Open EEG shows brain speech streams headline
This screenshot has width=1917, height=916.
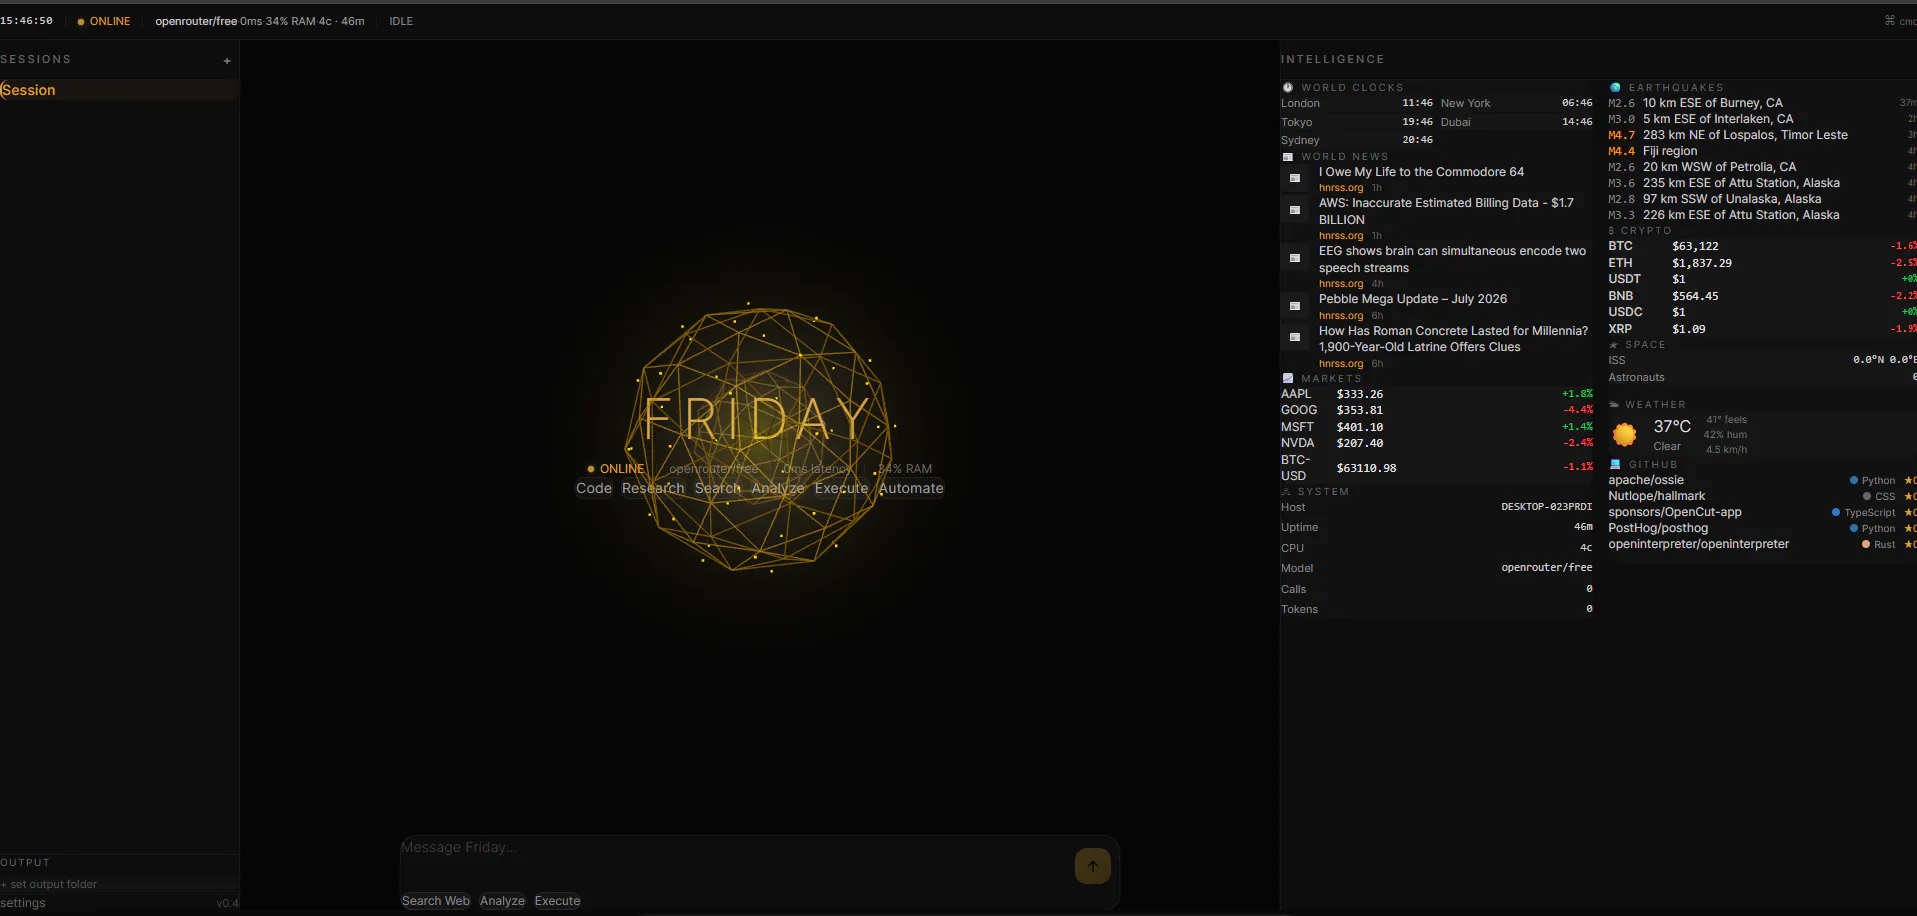(1452, 259)
